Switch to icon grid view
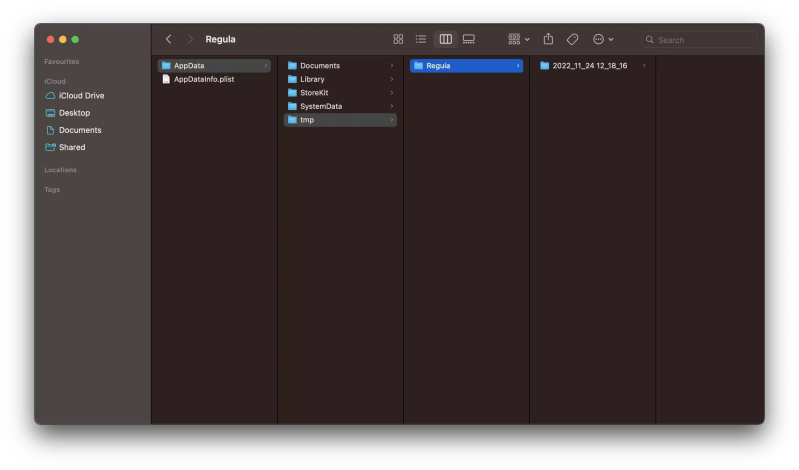The width and height of the screenshot is (799, 470). point(398,39)
